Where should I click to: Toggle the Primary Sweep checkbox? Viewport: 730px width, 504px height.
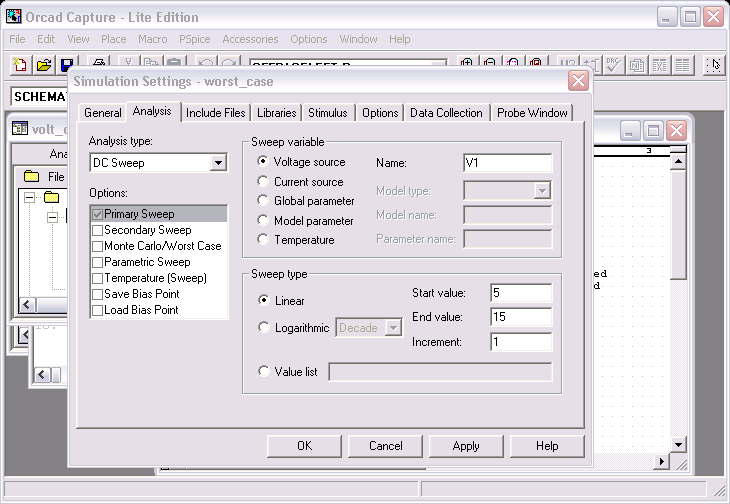(97, 214)
